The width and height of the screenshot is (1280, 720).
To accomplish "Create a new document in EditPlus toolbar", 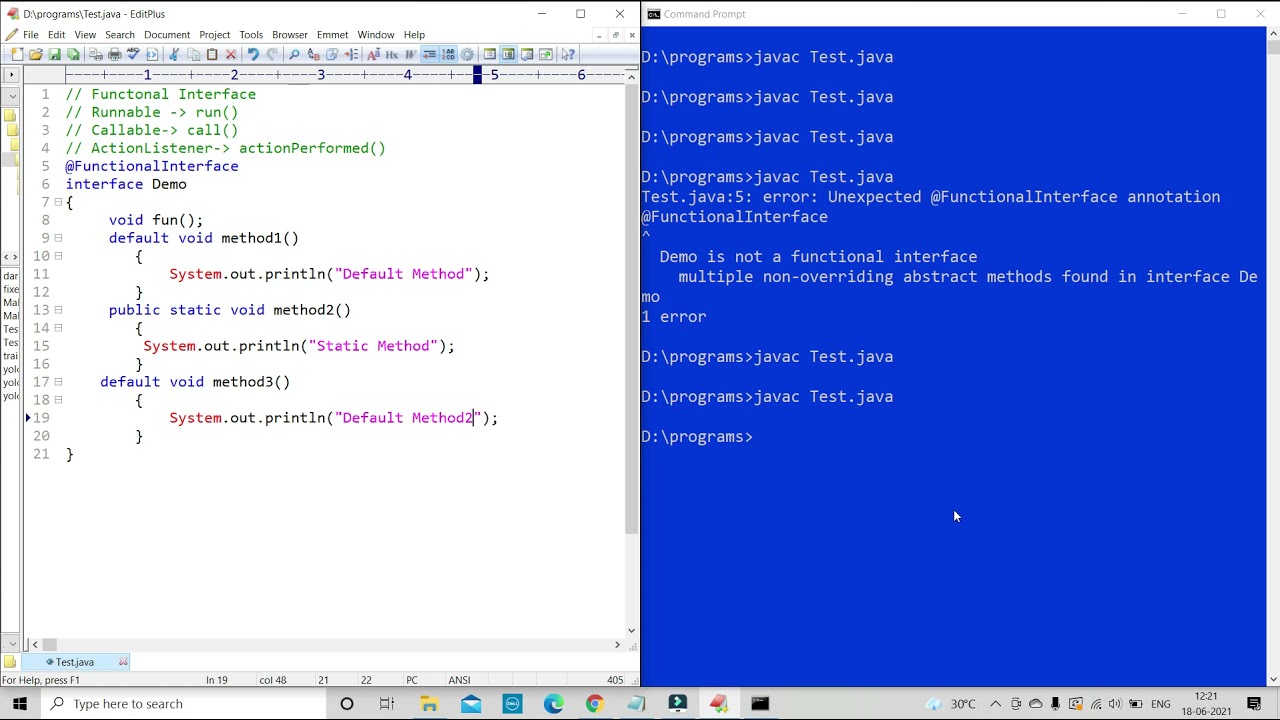I will point(17,54).
